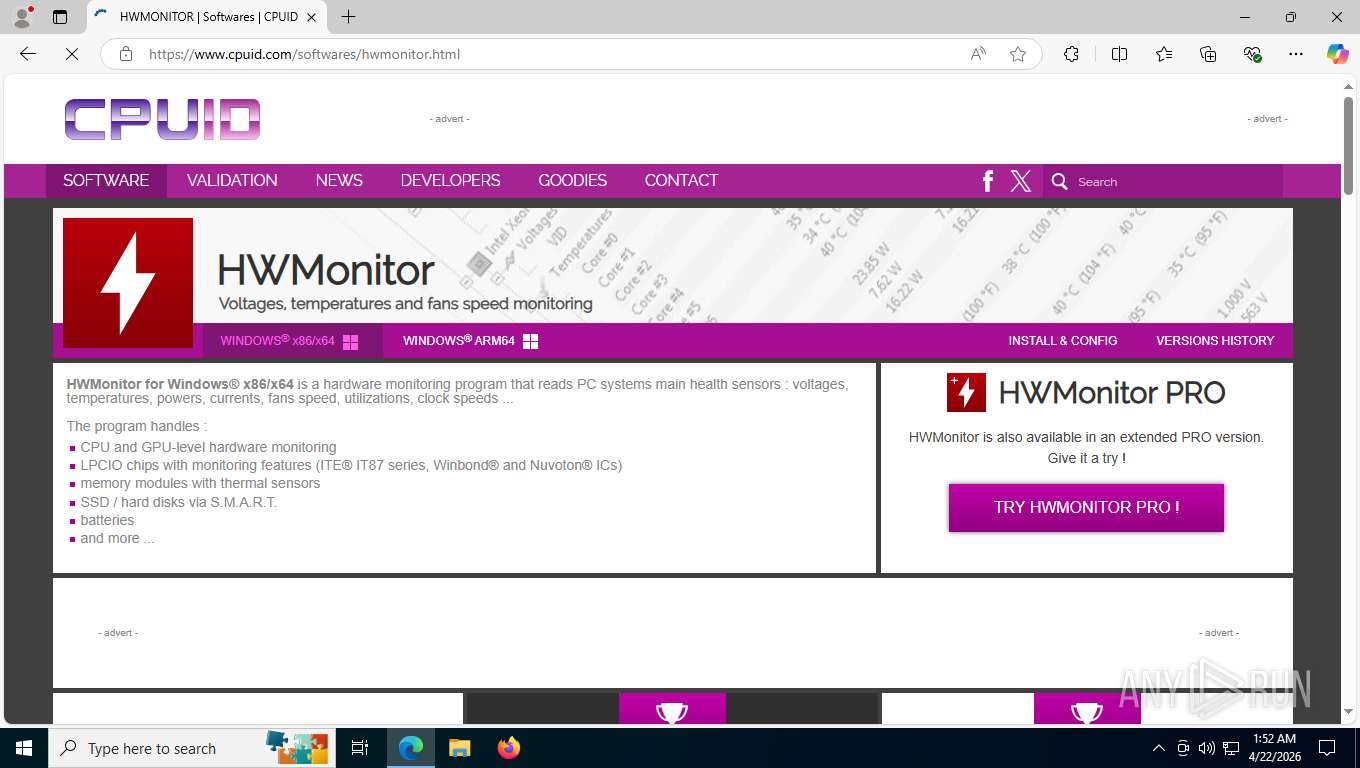The image size is (1360, 768).
Task: Open CPUID X (Twitter) icon
Action: (x=1021, y=181)
